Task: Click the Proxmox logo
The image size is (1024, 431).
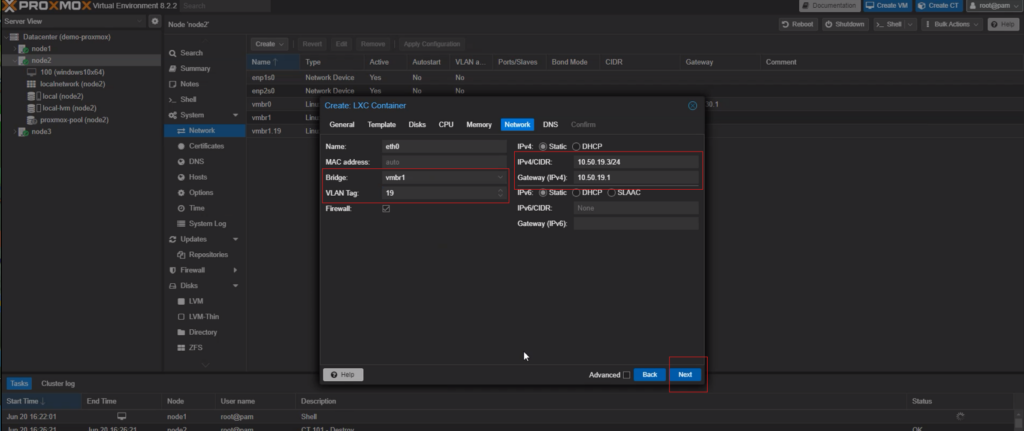Action: (46, 6)
